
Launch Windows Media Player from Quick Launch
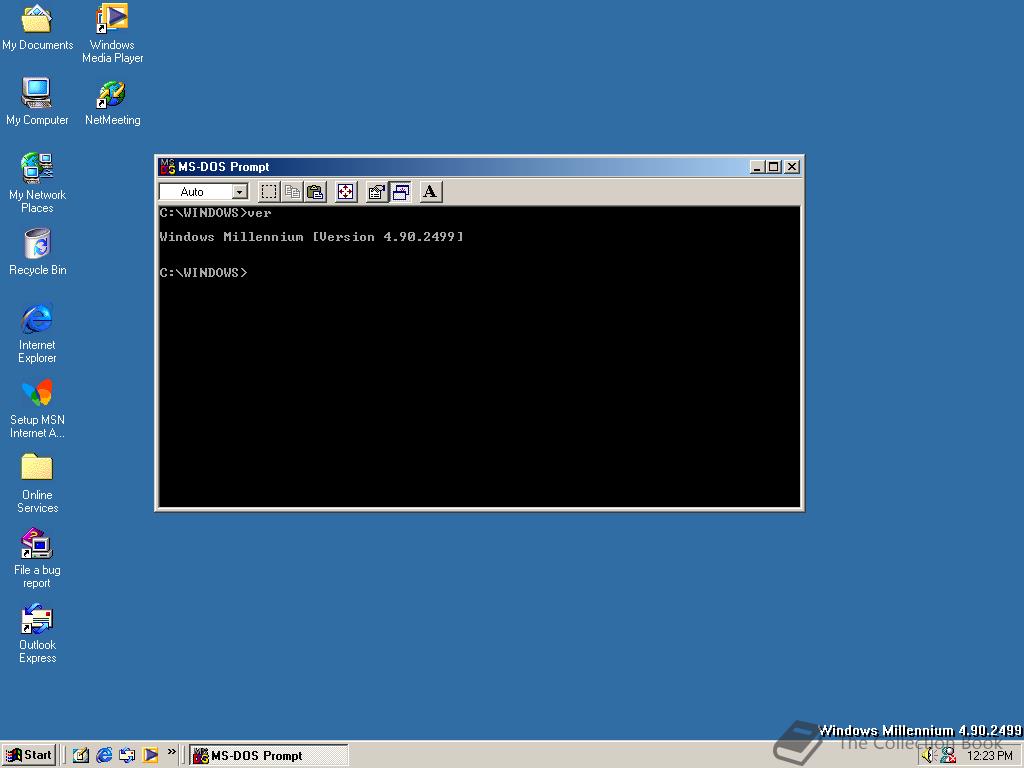point(150,755)
